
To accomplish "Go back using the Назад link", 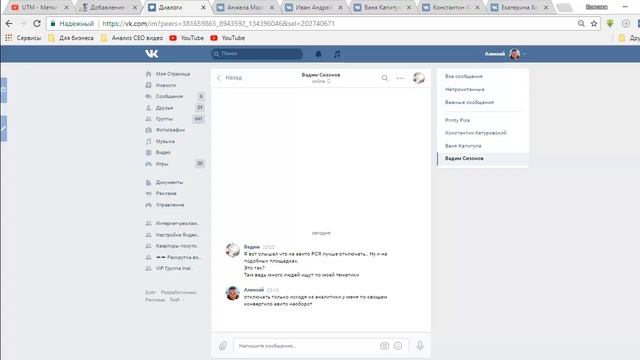I will tap(229, 78).
